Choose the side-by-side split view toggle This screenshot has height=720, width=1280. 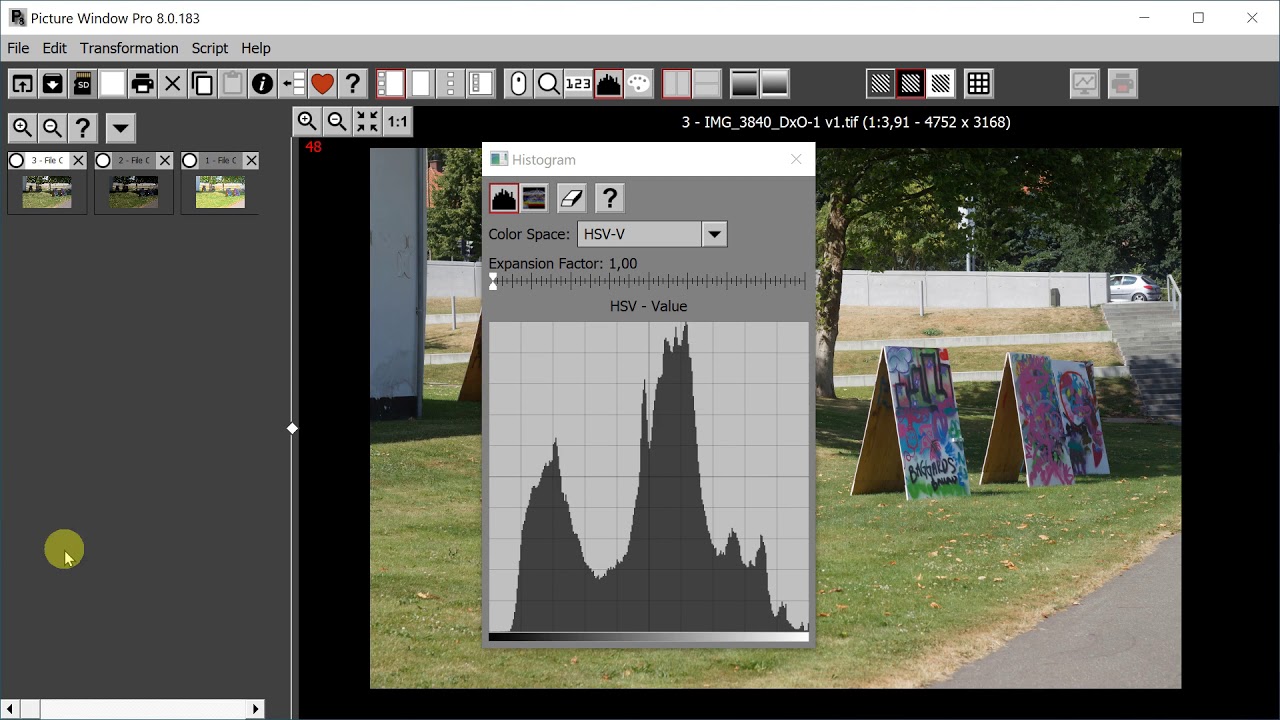pos(676,84)
